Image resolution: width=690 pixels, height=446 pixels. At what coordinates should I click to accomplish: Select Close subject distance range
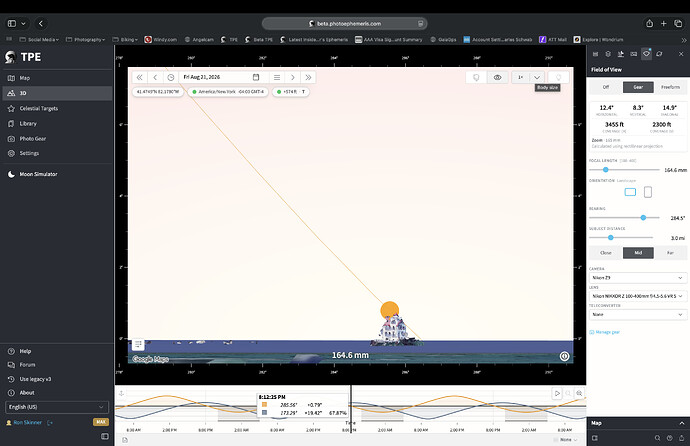click(606, 253)
